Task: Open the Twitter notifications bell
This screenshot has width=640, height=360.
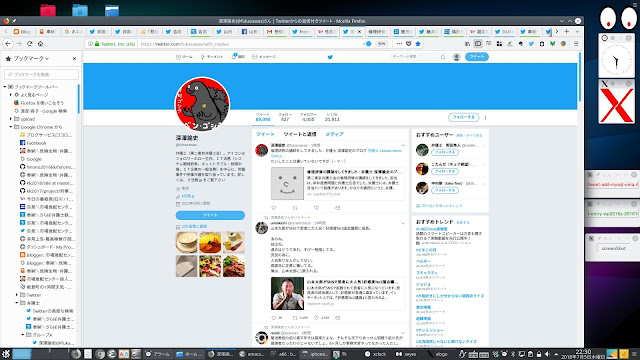Action: pyautogui.click(x=238, y=56)
